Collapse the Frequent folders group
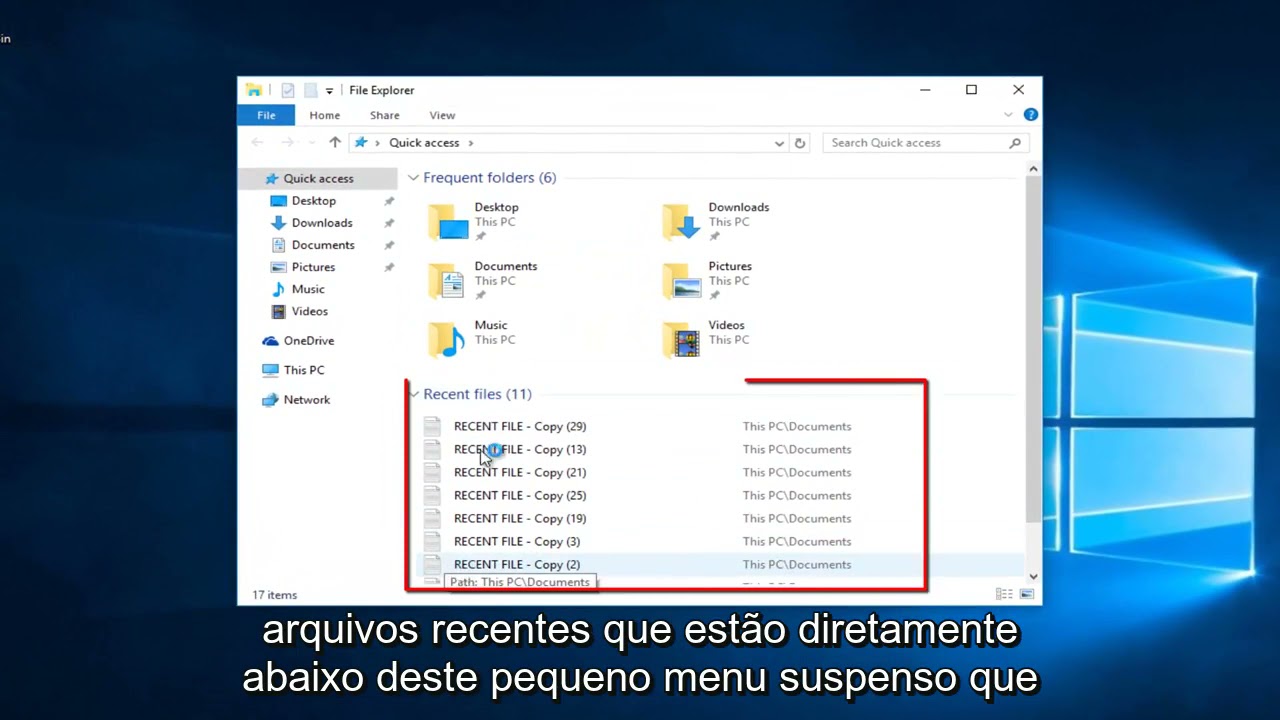This screenshot has width=1280, height=720. [x=413, y=178]
